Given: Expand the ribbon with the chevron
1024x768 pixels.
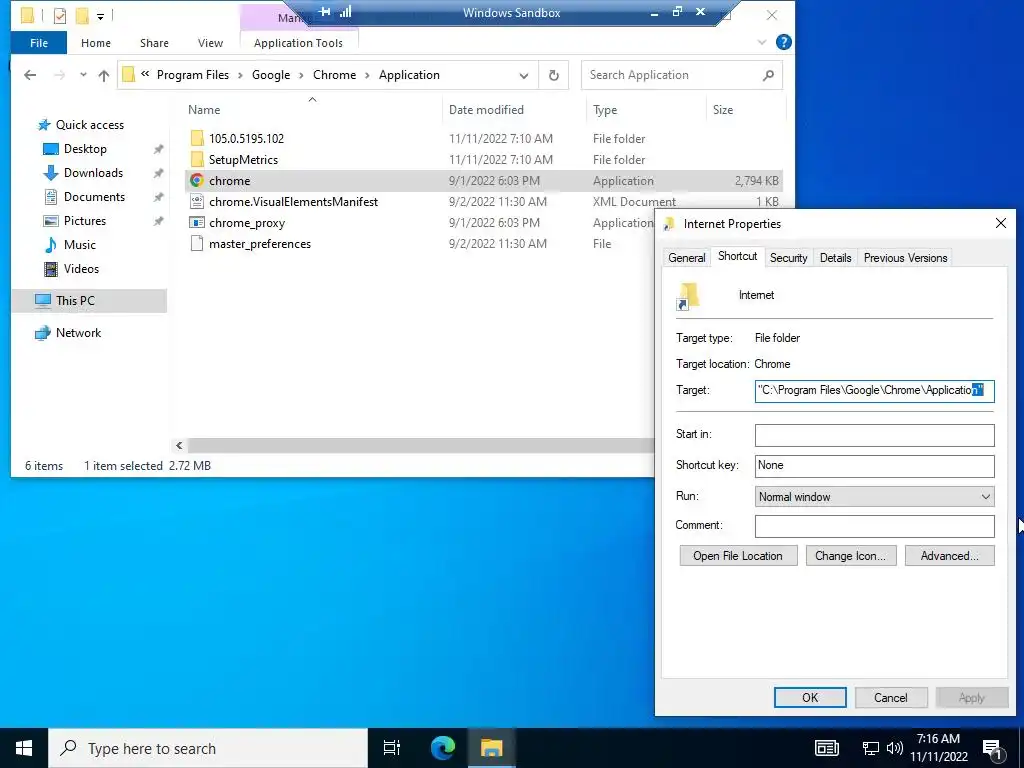Looking at the screenshot, I should coord(761,42).
